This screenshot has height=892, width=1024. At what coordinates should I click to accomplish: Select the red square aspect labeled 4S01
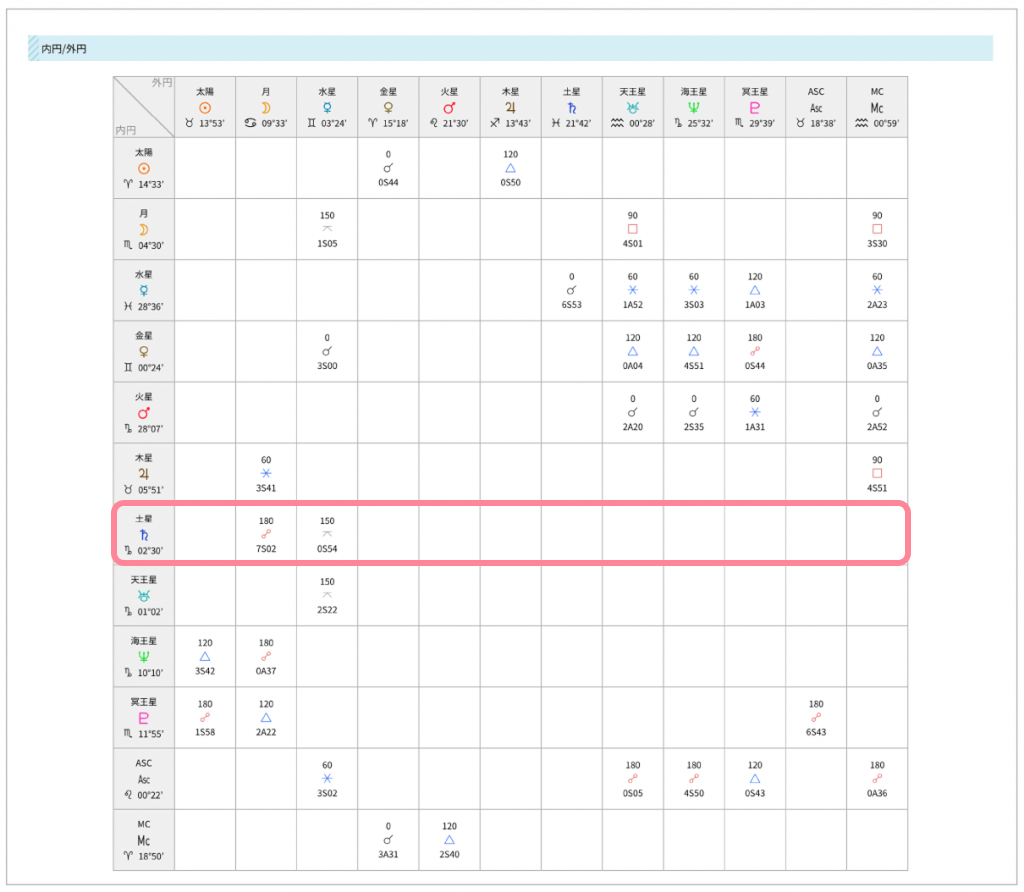tap(632, 229)
